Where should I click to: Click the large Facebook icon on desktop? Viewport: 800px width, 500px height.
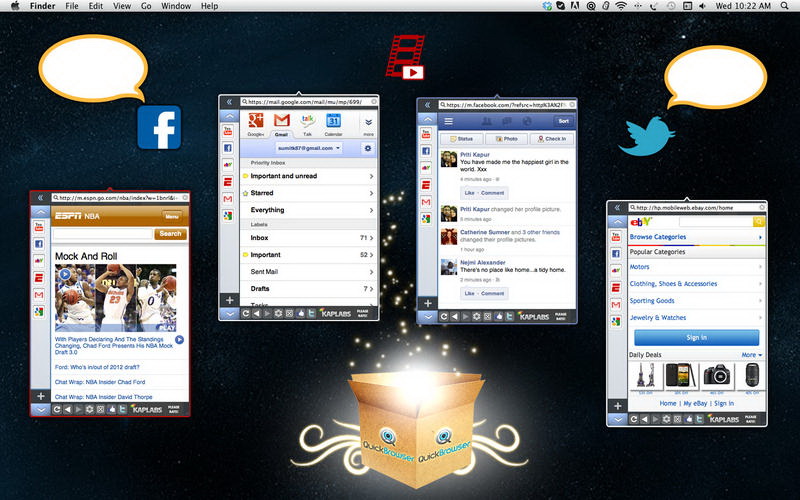(x=158, y=128)
